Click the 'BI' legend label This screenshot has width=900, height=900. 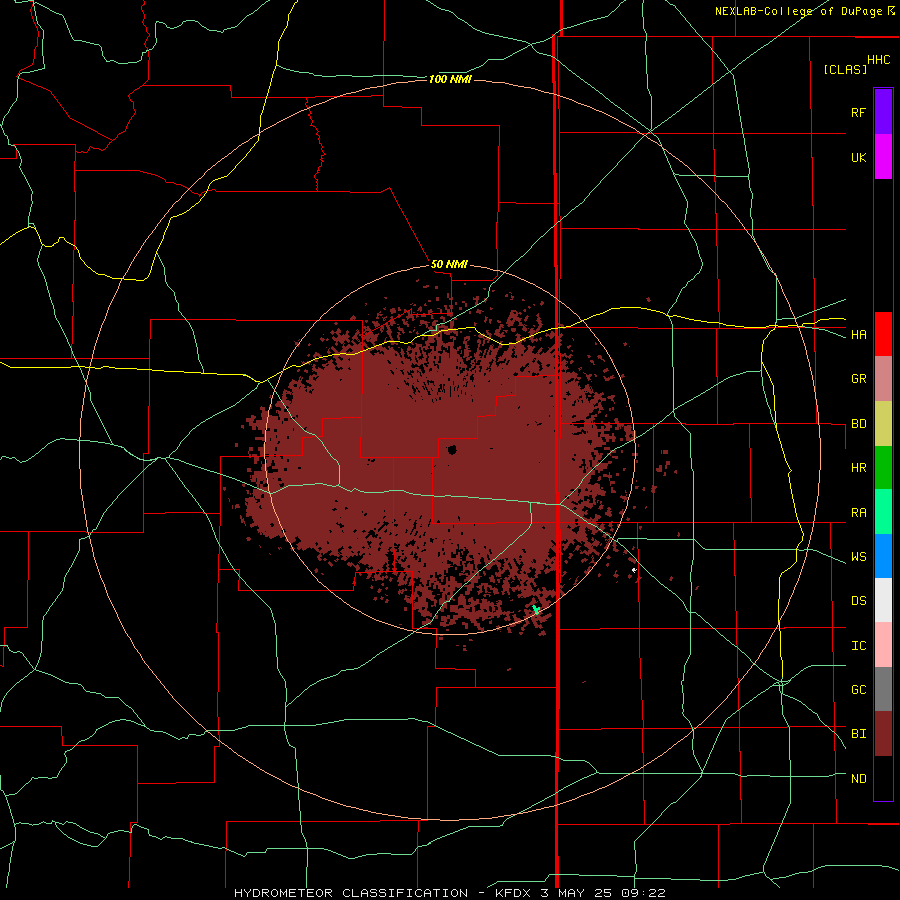pyautogui.click(x=858, y=734)
